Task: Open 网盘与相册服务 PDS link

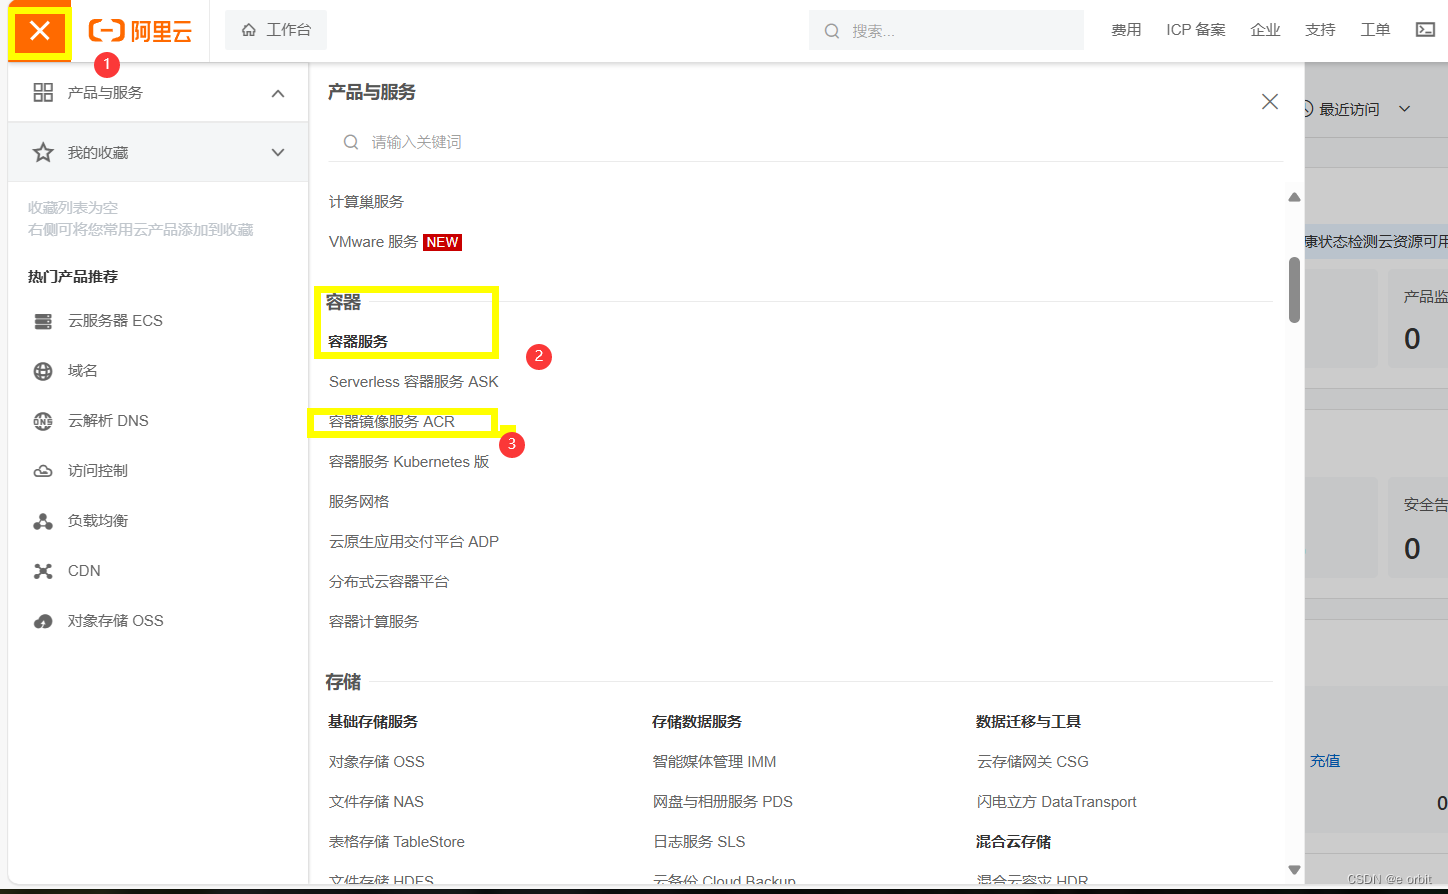Action: click(723, 802)
